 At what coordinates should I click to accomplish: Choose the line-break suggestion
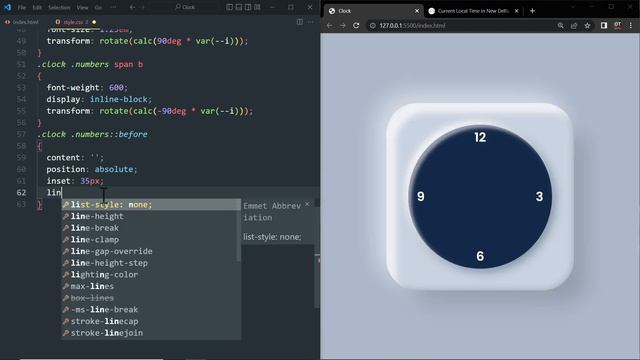151,228
